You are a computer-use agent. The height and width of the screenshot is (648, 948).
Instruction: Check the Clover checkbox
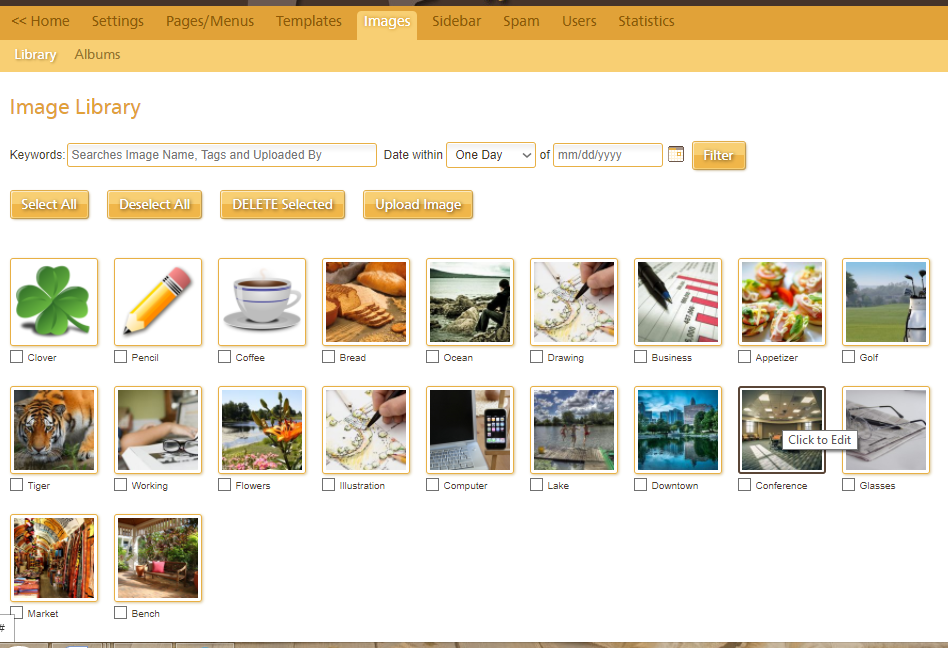pos(16,357)
